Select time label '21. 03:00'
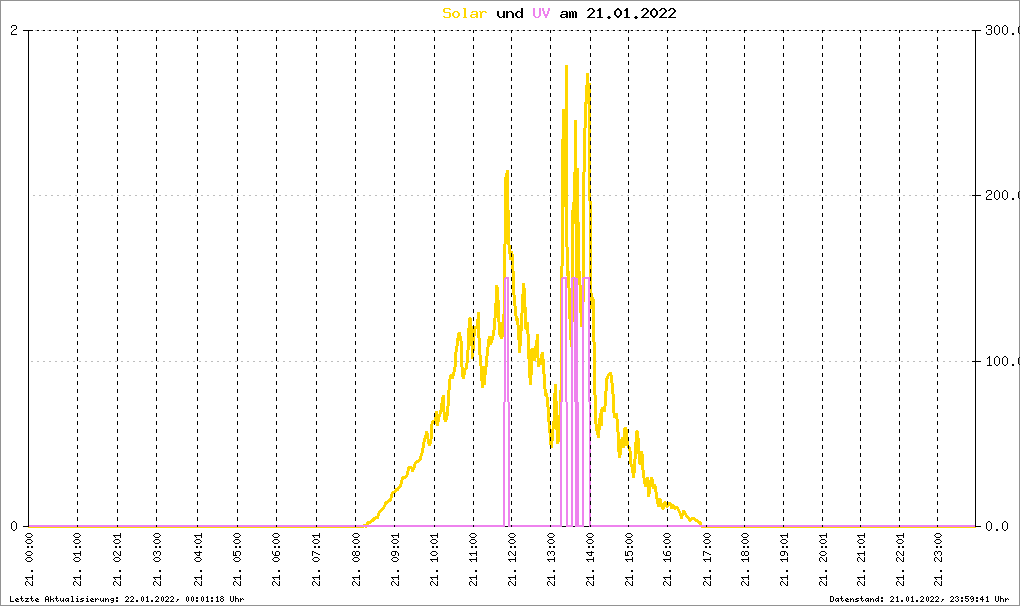The image size is (1020, 606). coord(157,560)
